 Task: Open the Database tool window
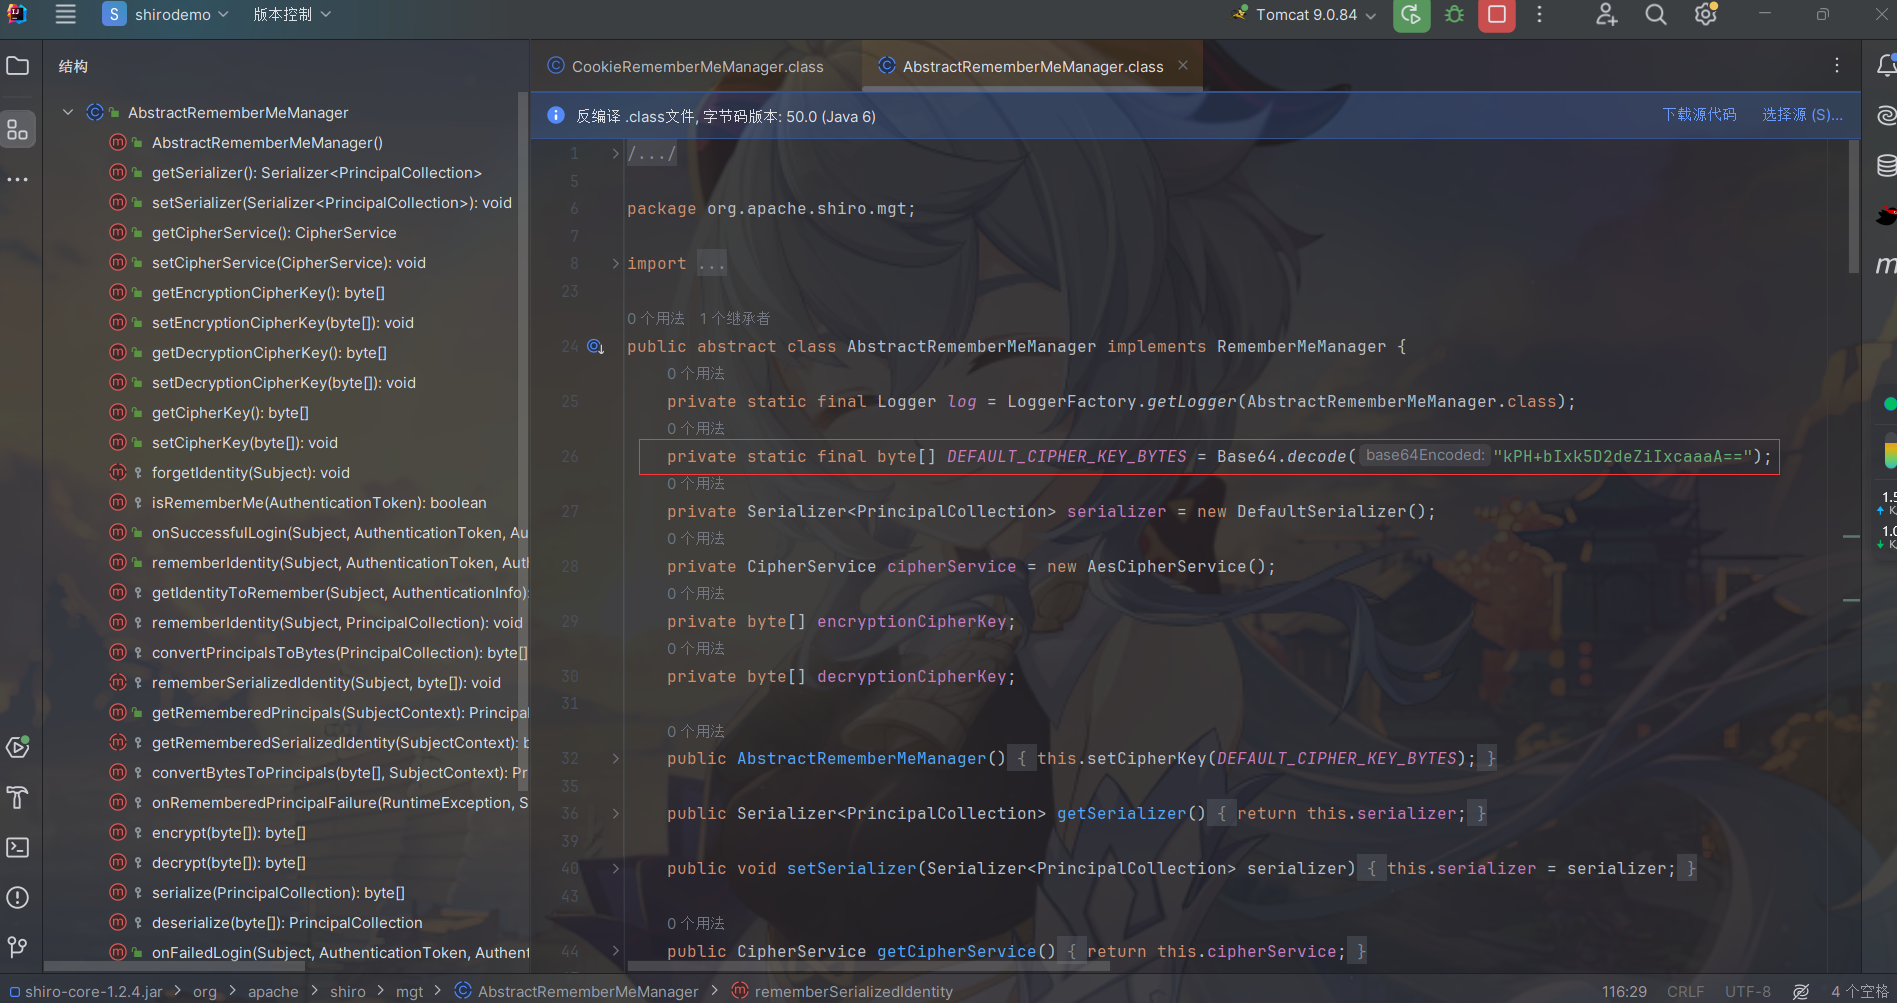tap(1885, 166)
